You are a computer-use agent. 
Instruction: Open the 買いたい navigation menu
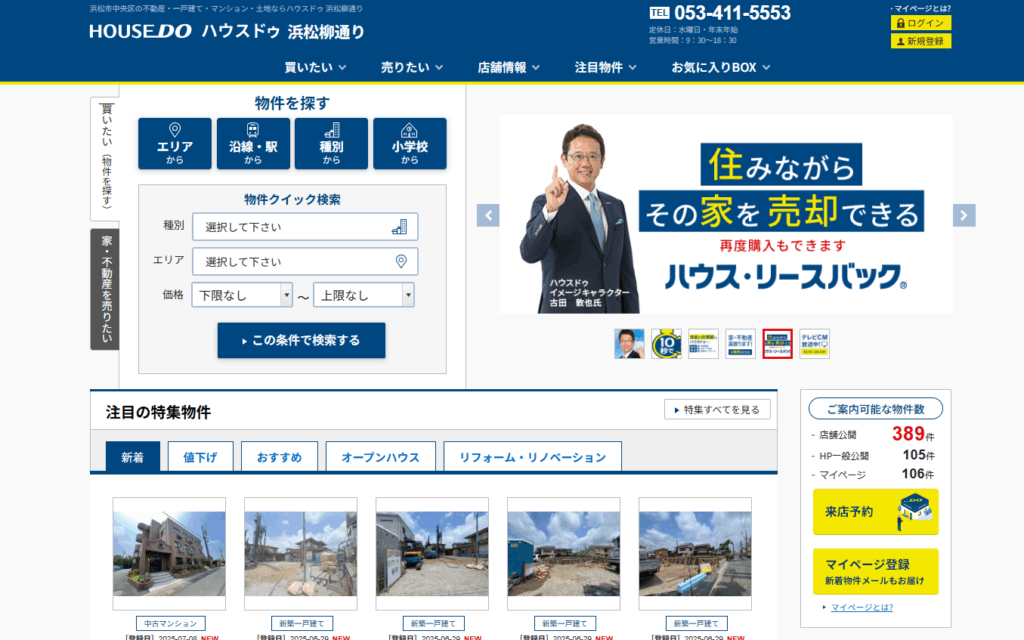tap(315, 67)
